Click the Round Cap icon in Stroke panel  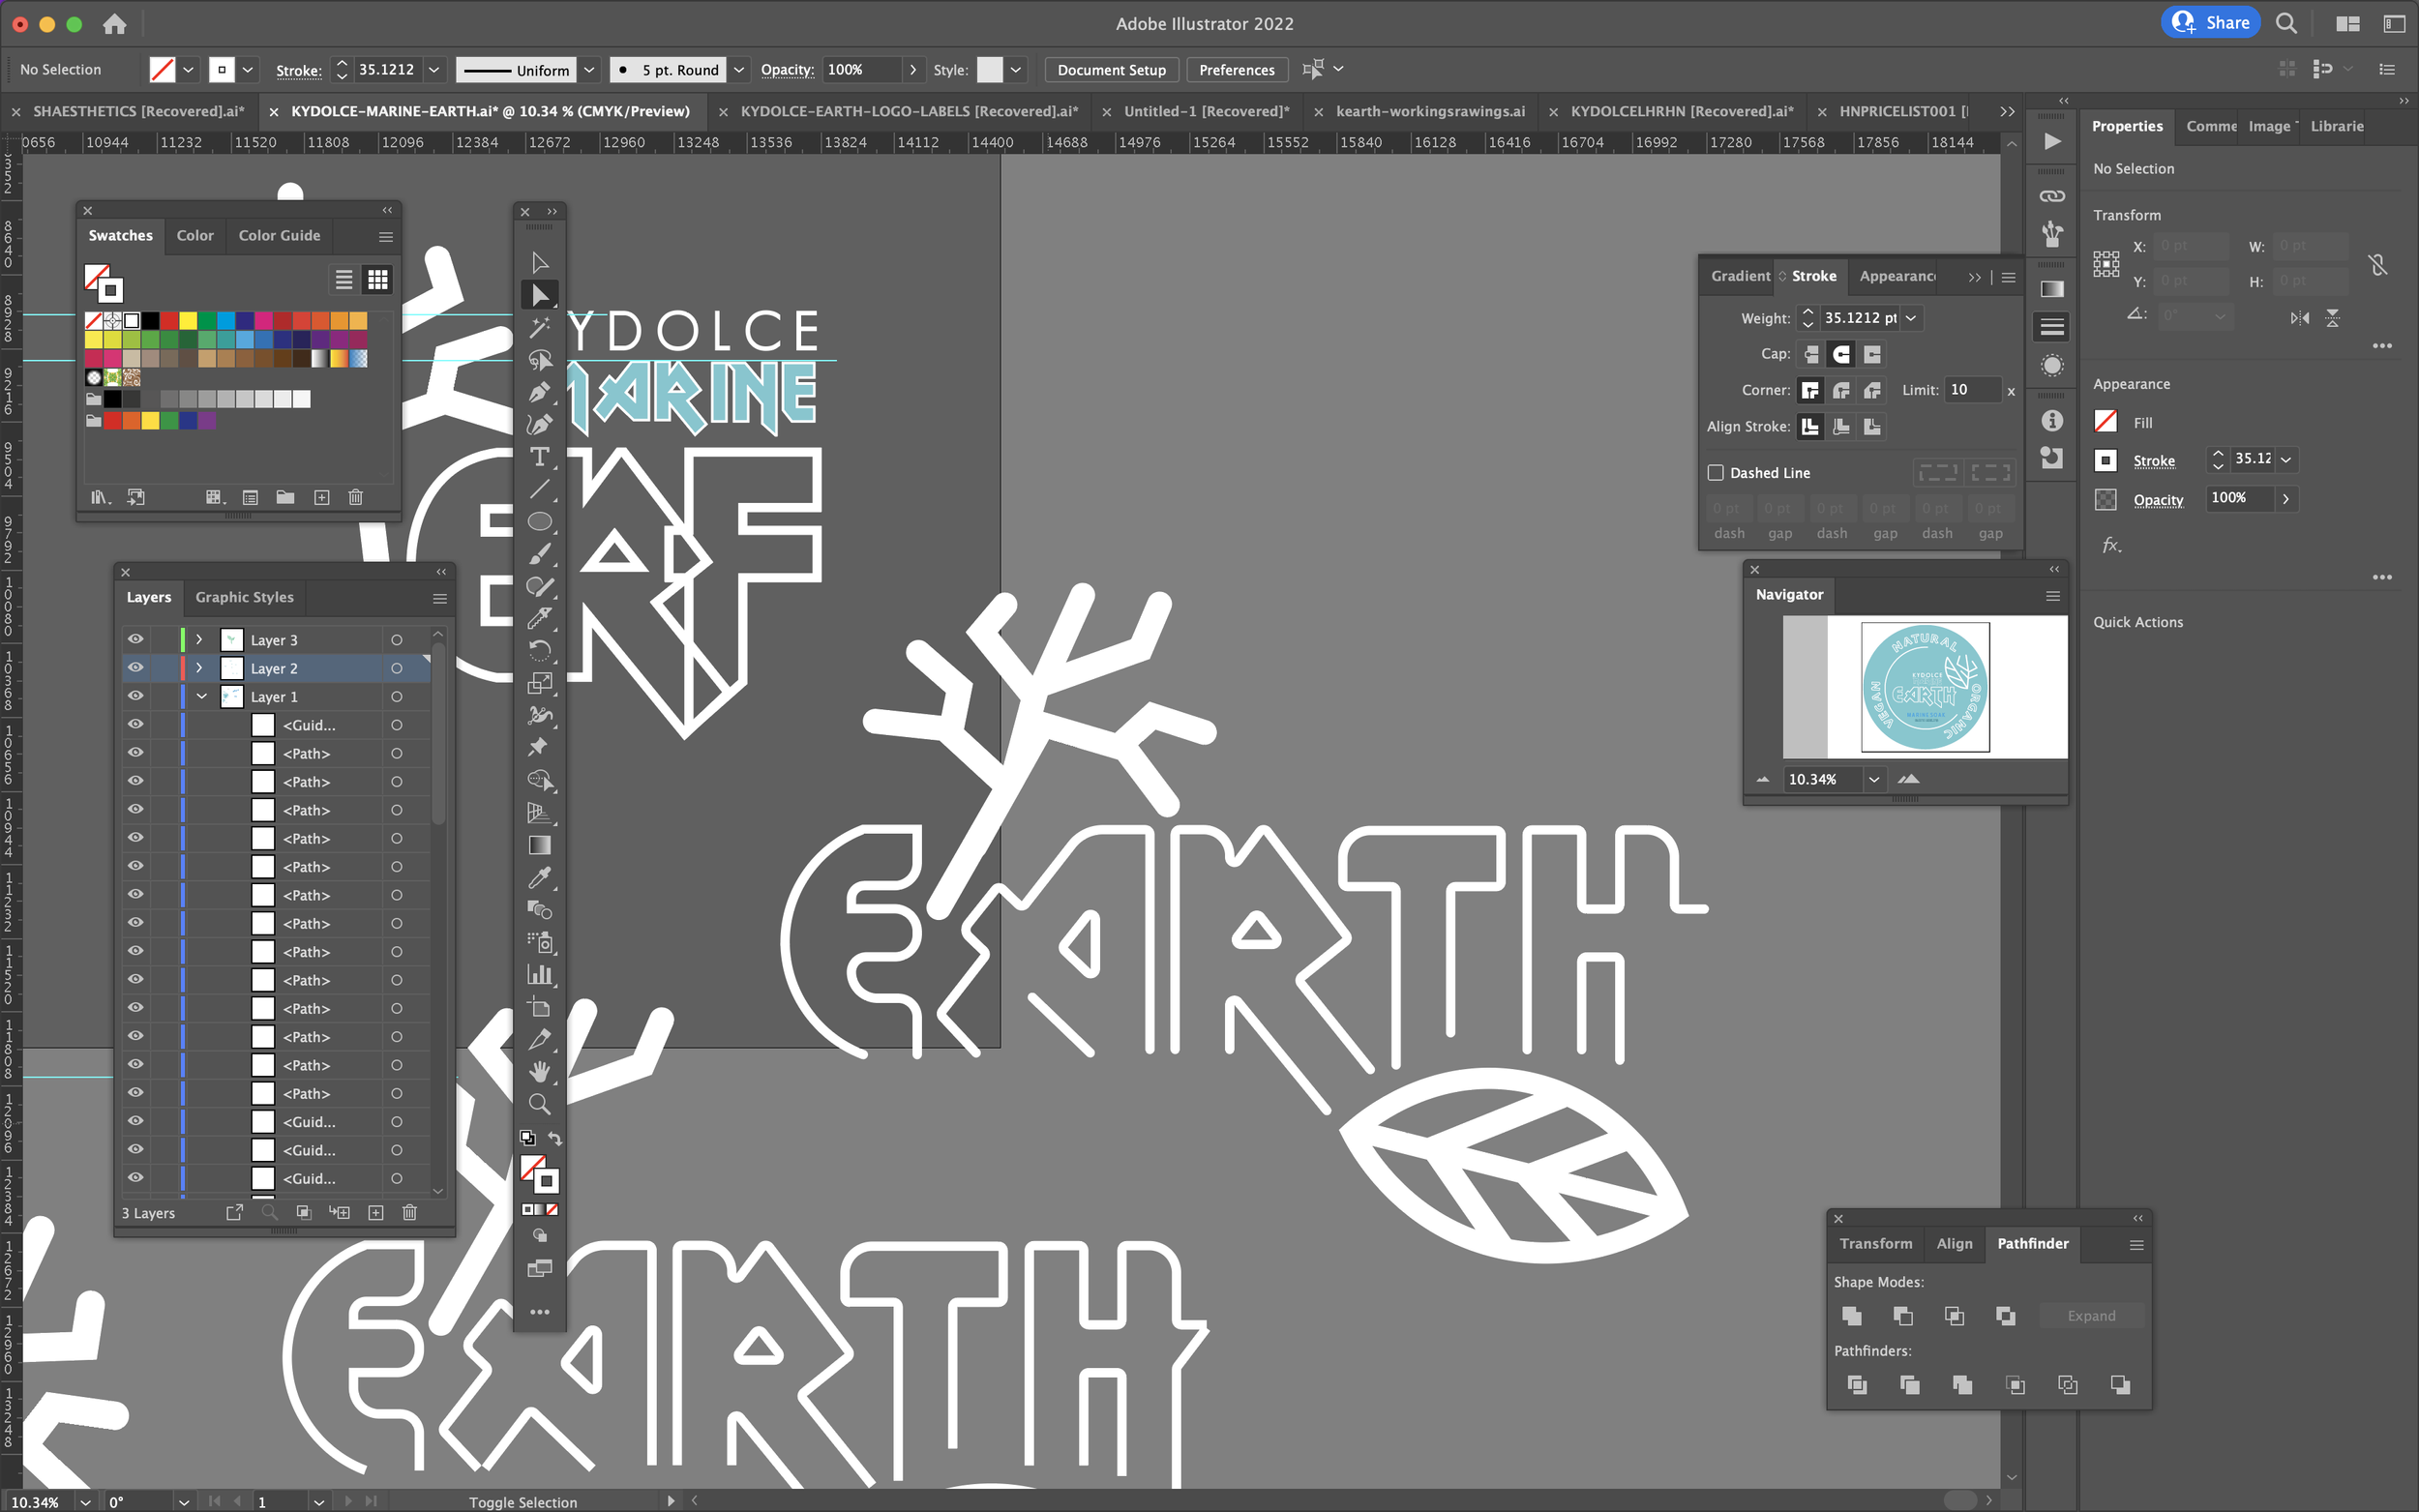tap(1841, 354)
